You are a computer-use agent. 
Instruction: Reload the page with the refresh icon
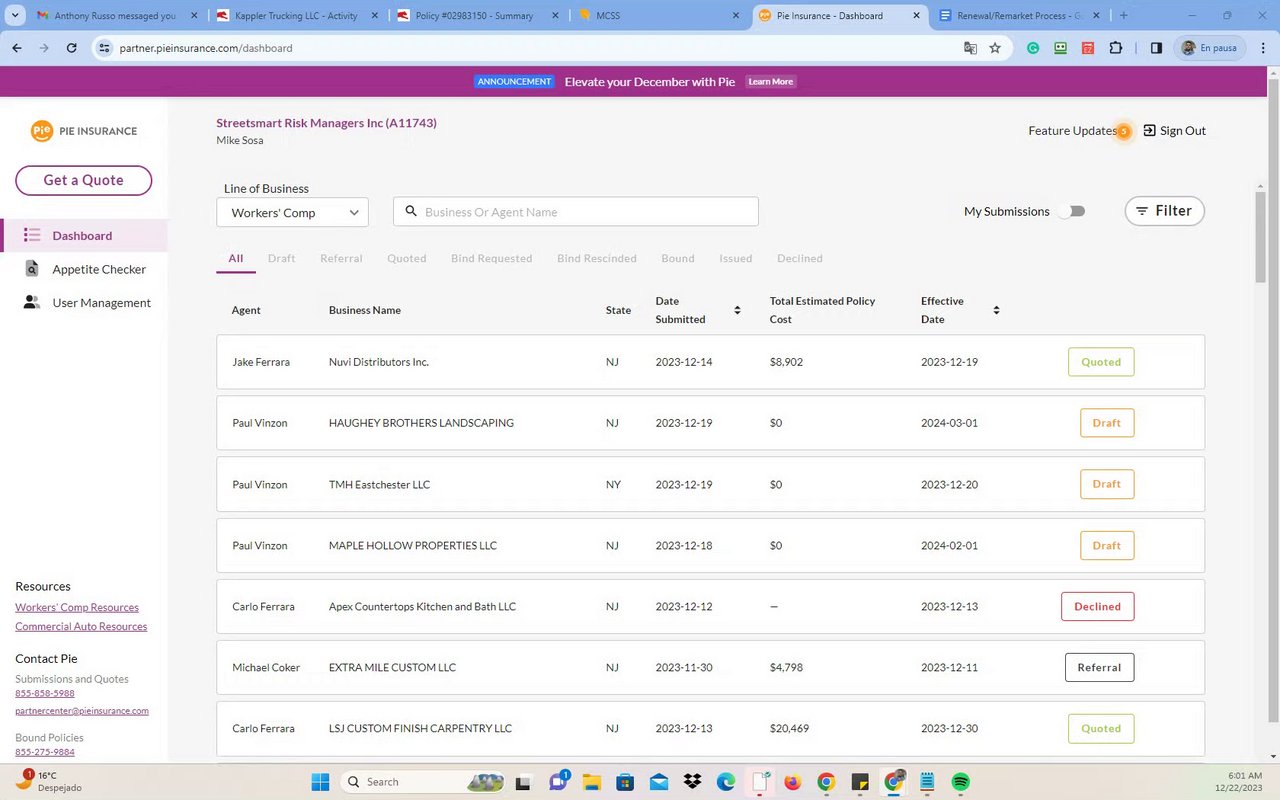coord(71,48)
